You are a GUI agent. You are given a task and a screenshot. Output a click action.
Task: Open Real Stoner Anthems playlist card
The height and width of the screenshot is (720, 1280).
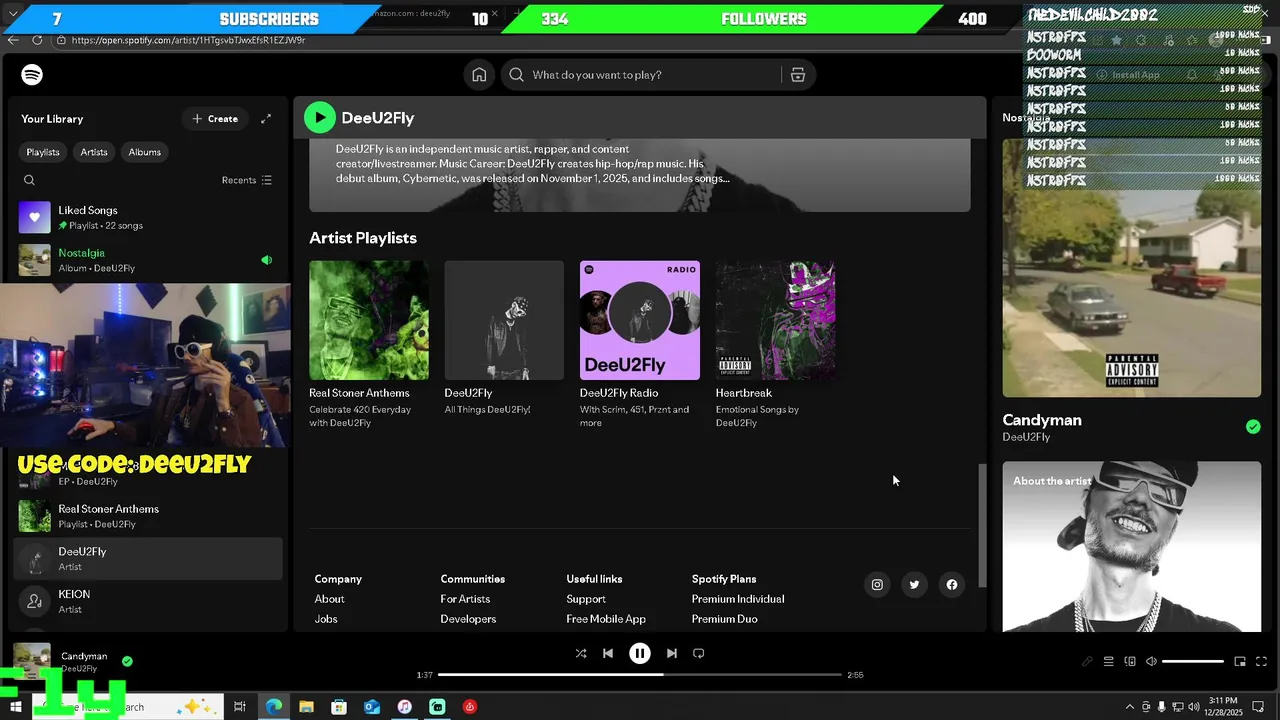pos(369,345)
